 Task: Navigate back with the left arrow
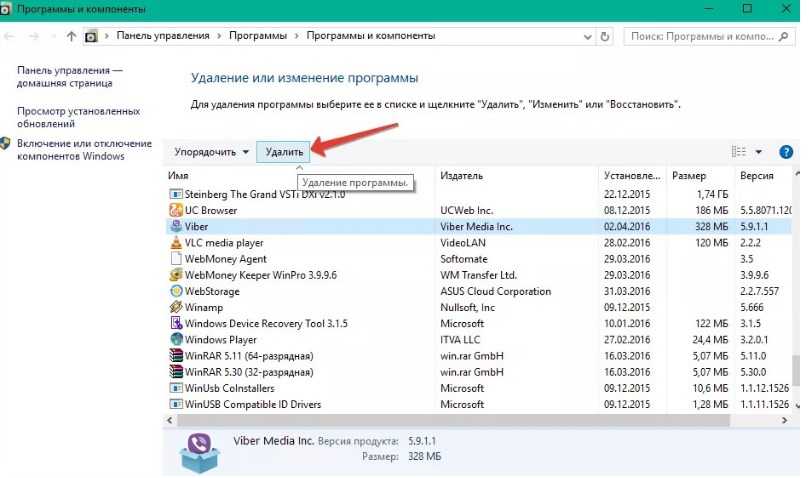tap(9, 36)
